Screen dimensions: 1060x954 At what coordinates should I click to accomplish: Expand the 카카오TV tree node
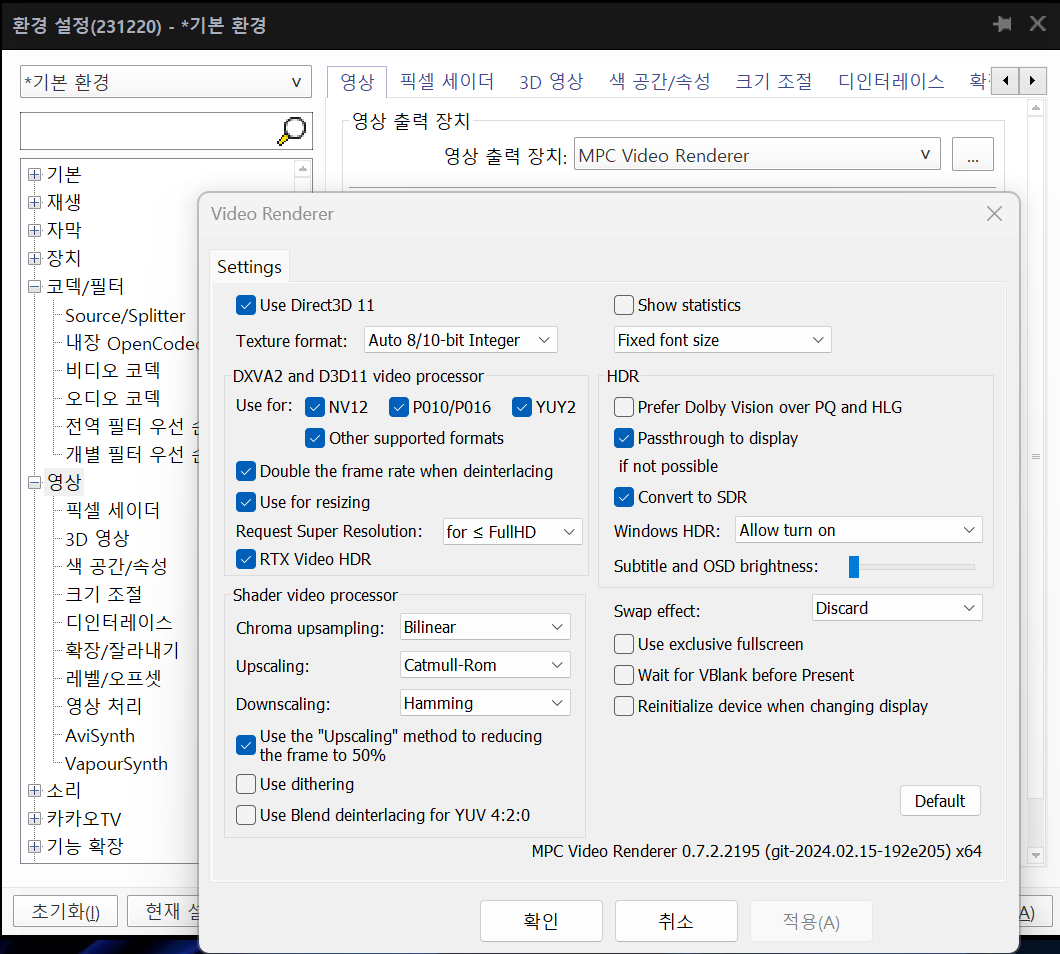tap(34, 818)
